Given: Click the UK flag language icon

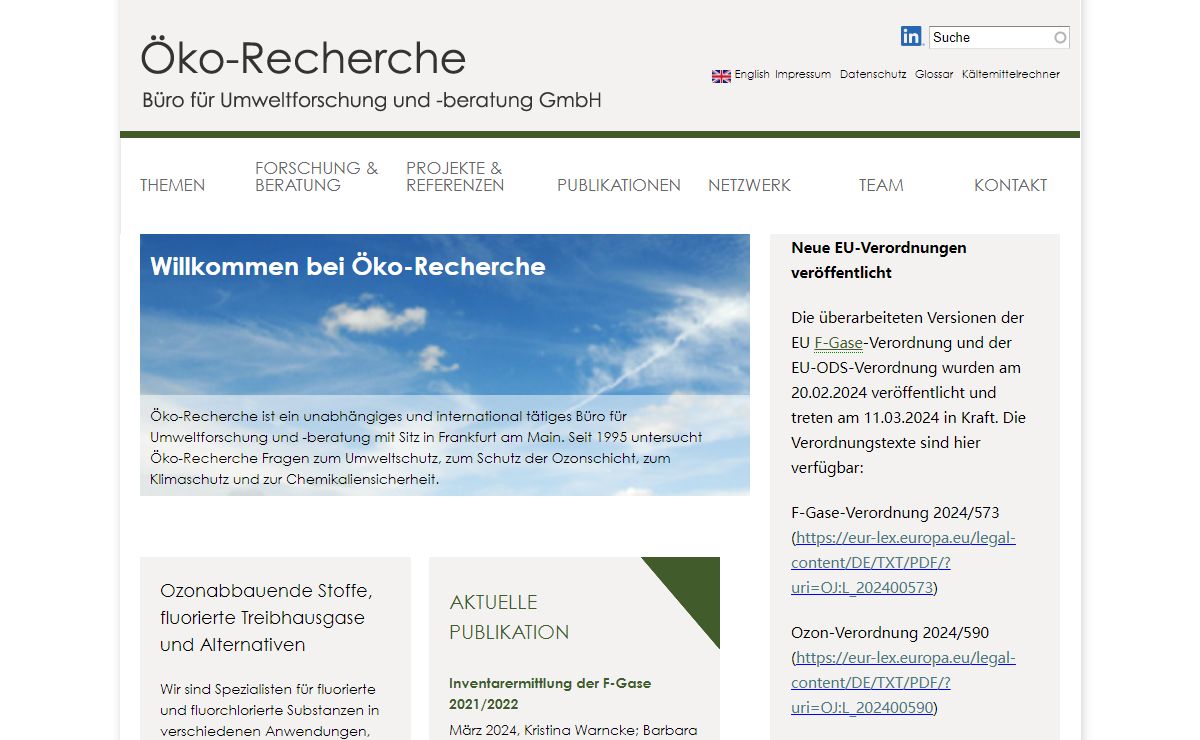Looking at the screenshot, I should (721, 76).
